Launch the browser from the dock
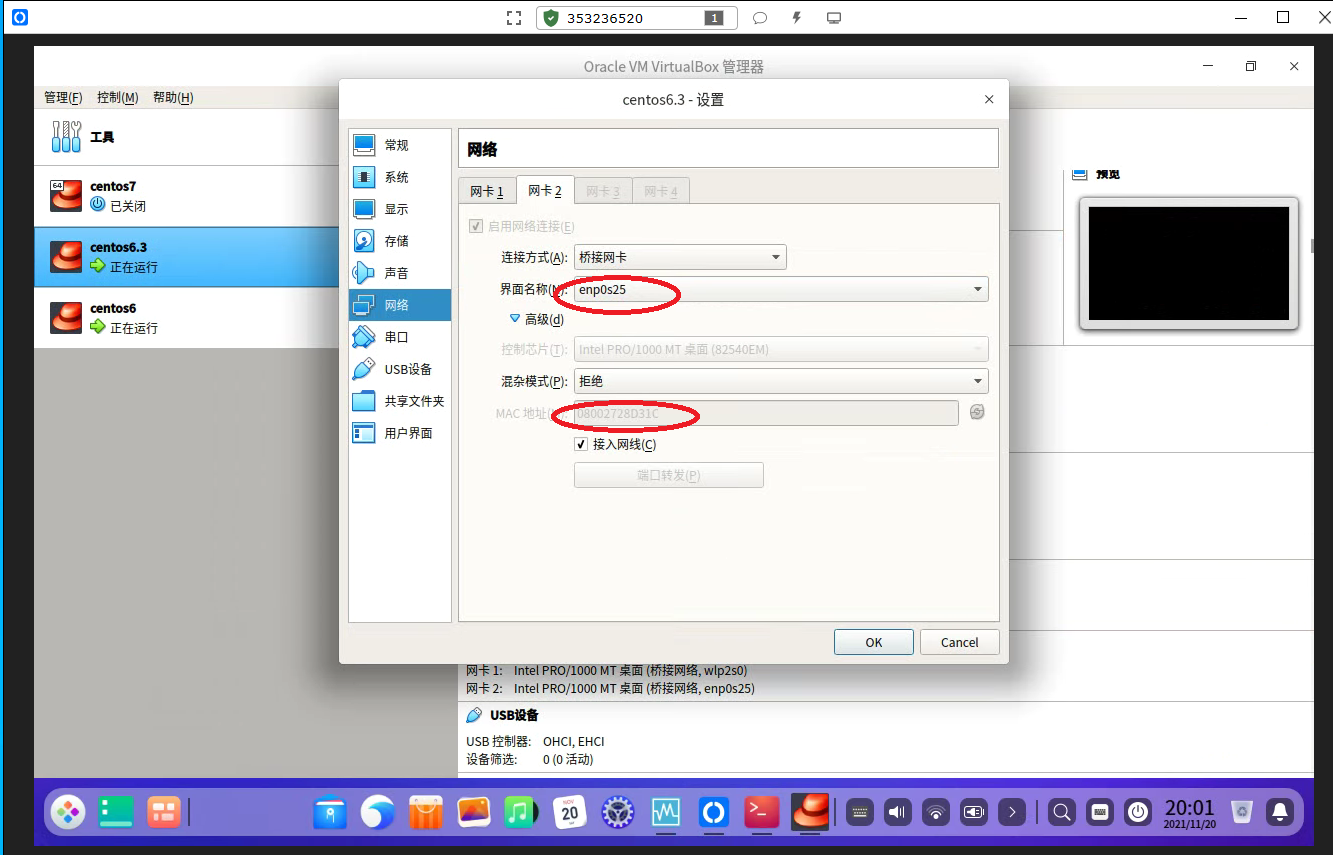Screen dimensions: 1333x855 pyautogui.click(x=377, y=812)
